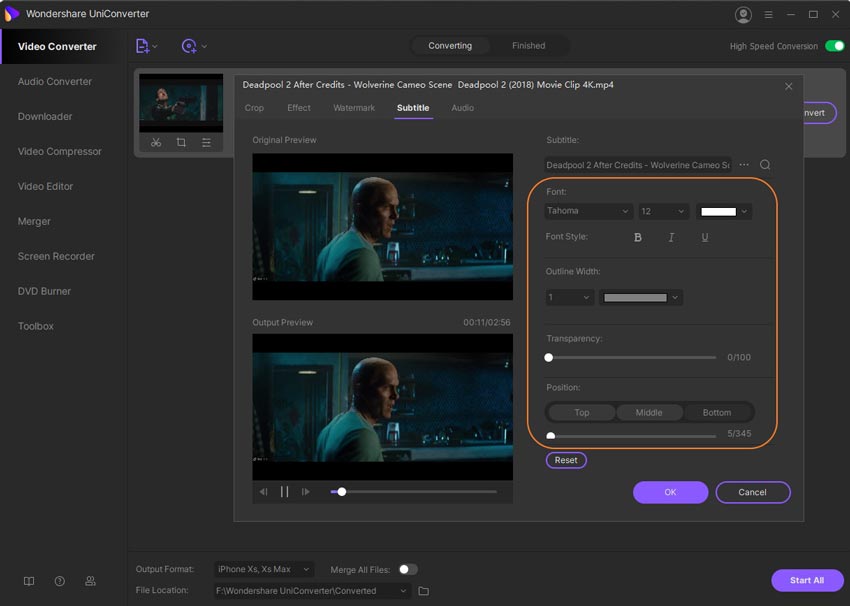Click the Reset button
The width and height of the screenshot is (850, 606).
pyautogui.click(x=566, y=460)
